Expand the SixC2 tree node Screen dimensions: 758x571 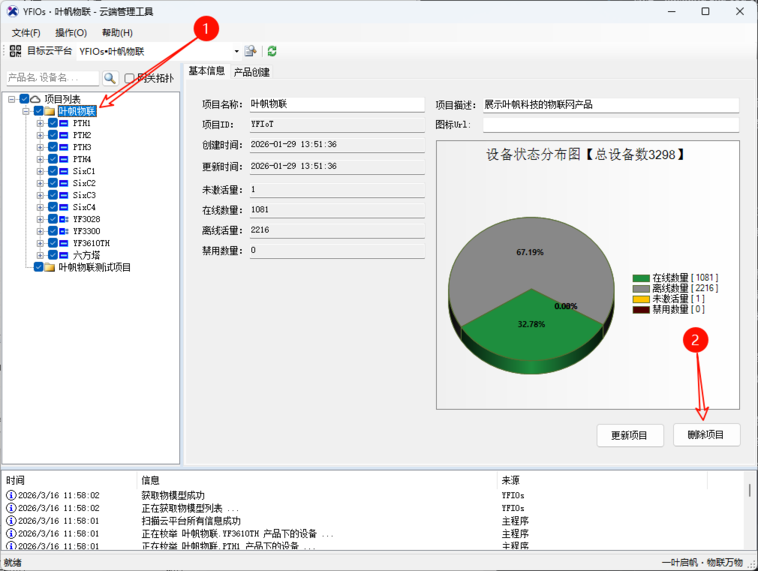[x=40, y=183]
